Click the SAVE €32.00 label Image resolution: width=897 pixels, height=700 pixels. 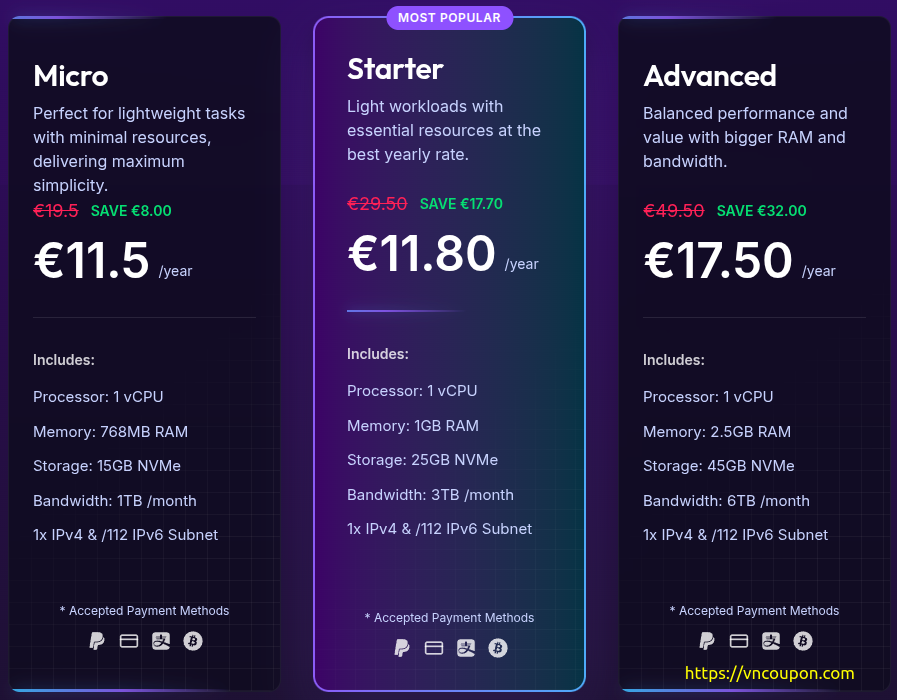pos(761,211)
